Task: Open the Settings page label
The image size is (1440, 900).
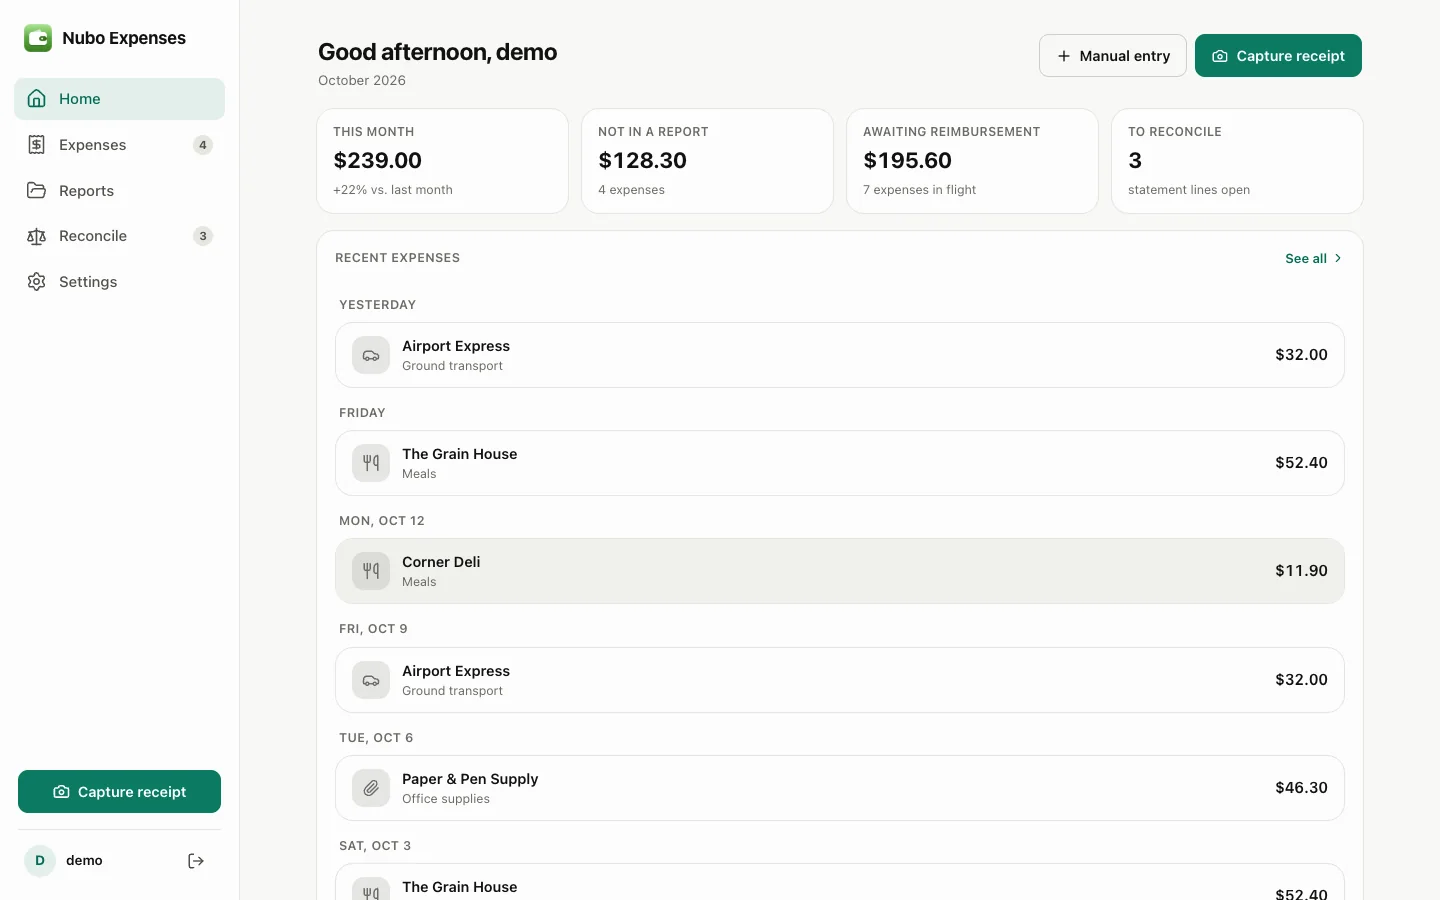Action: coord(88,282)
